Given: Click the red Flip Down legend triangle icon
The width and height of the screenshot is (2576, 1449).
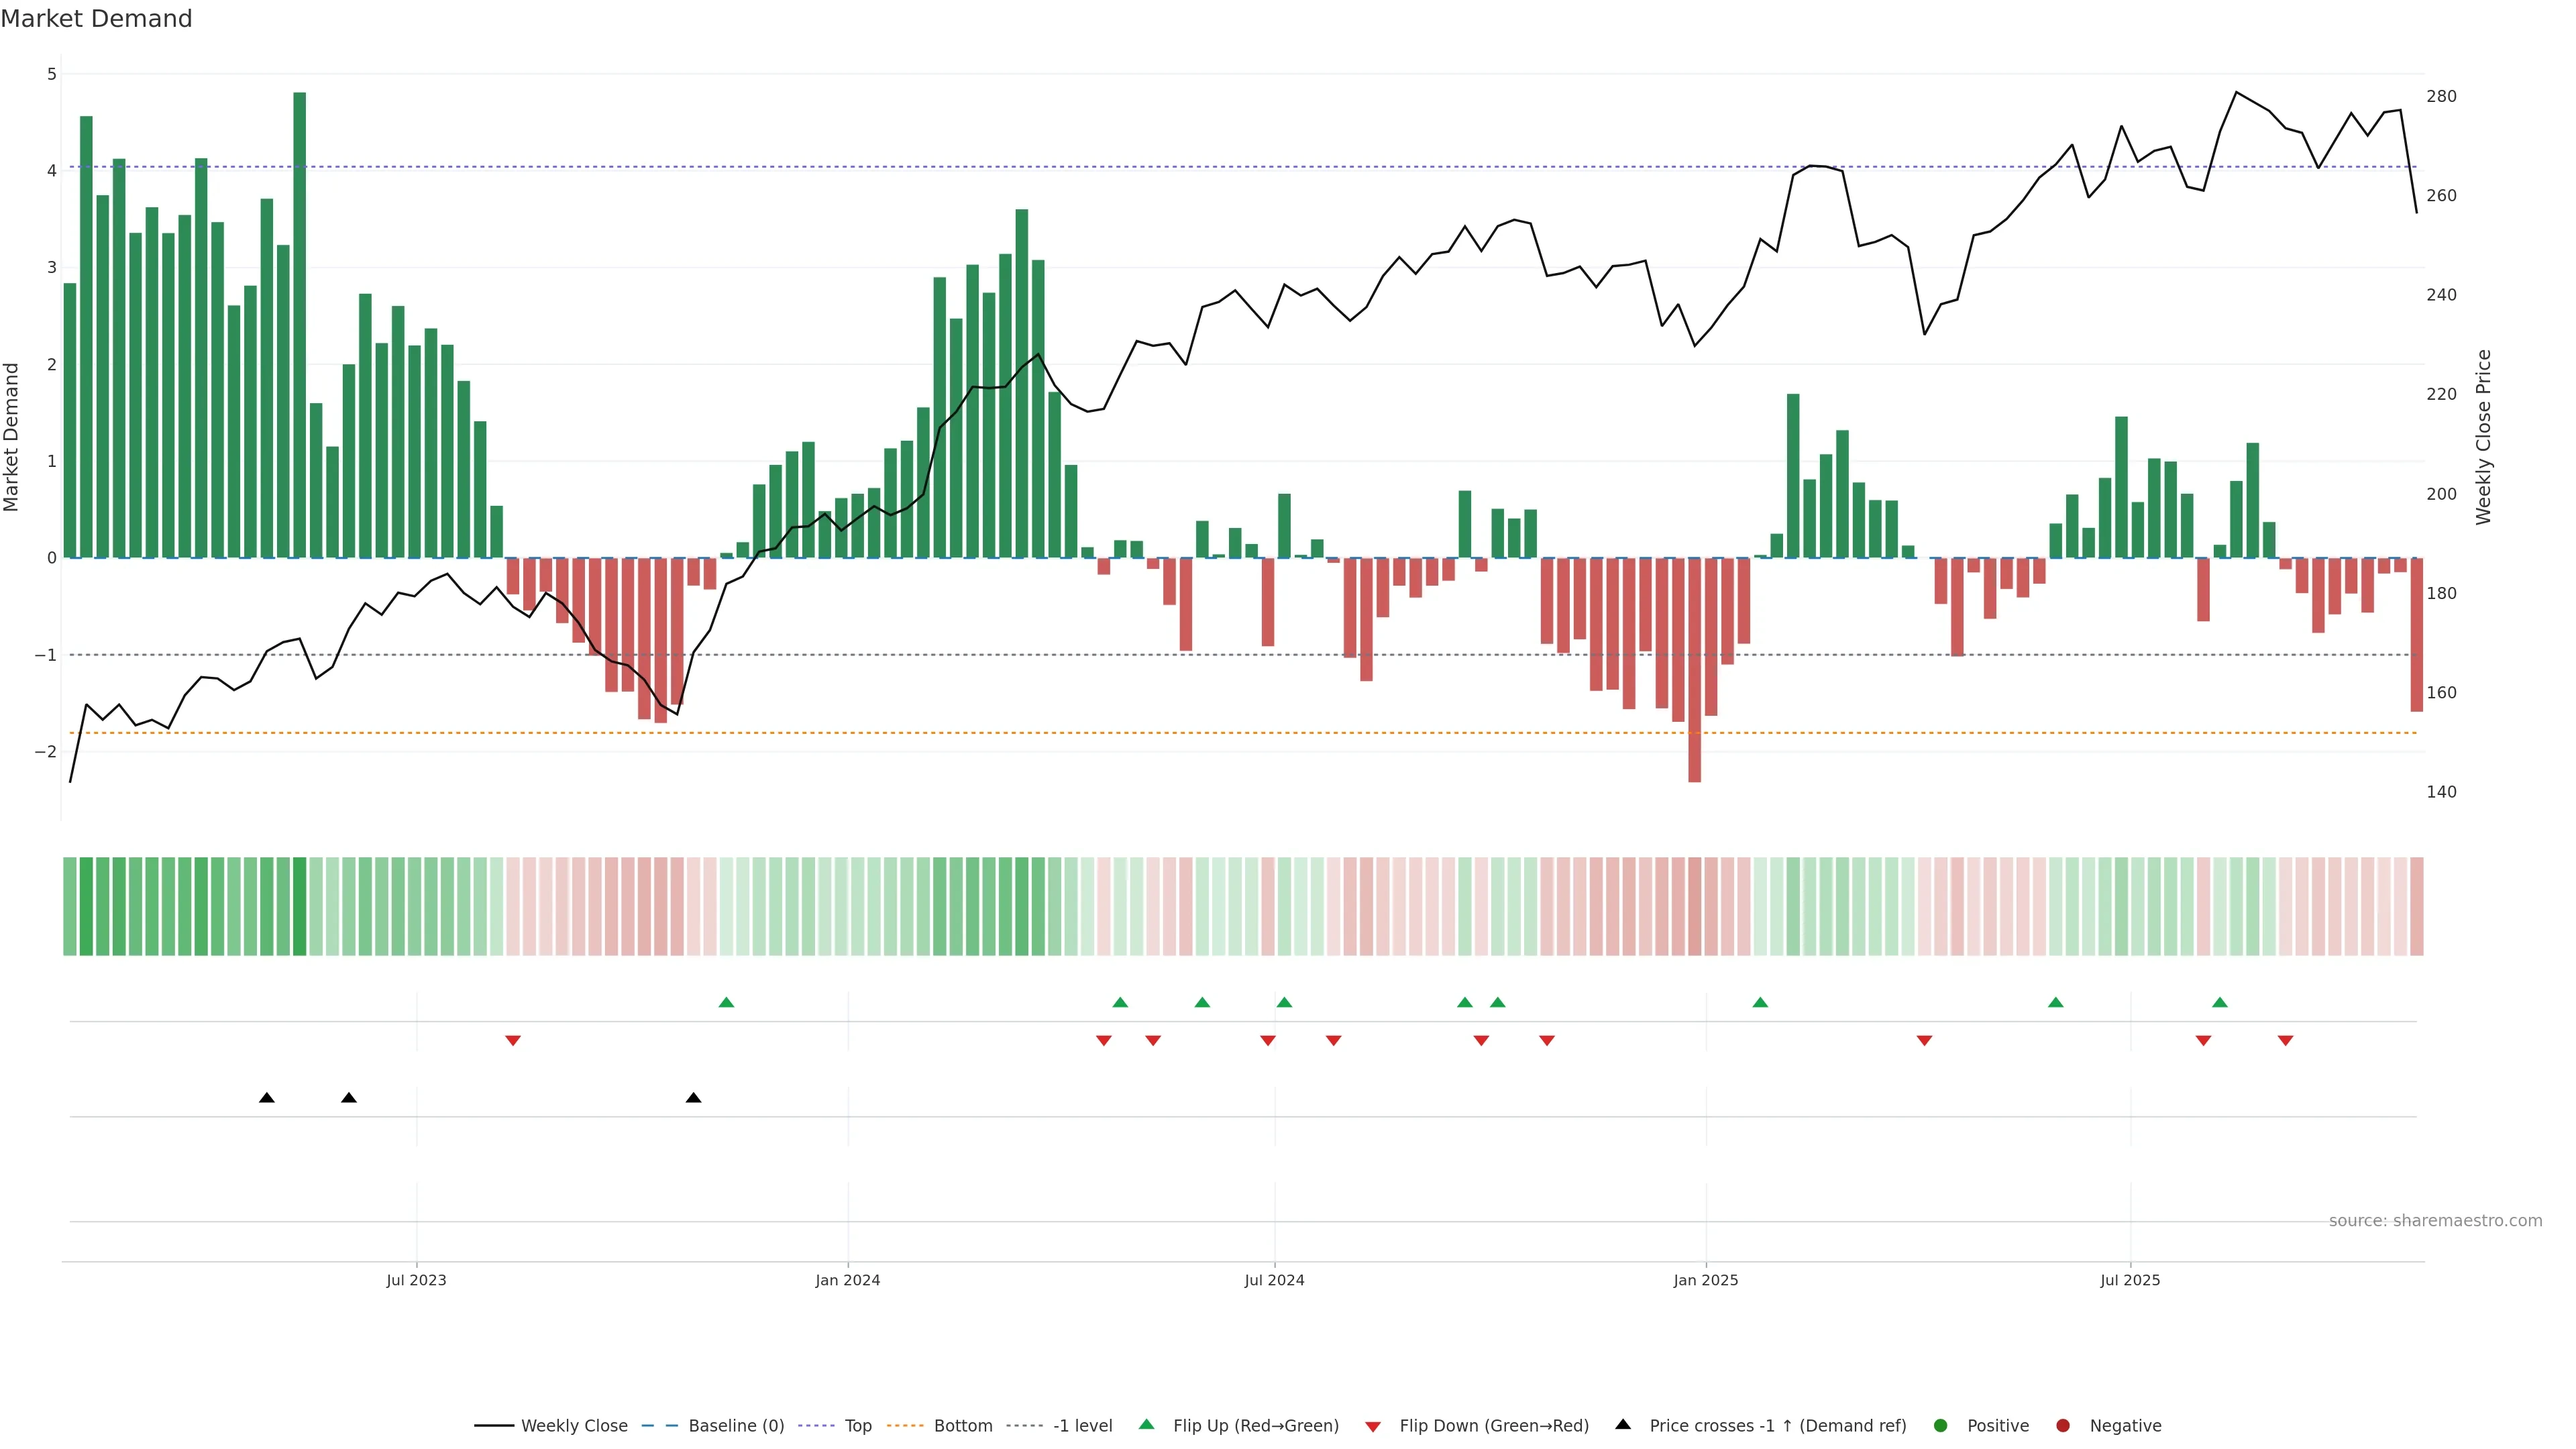Looking at the screenshot, I should [1373, 1426].
